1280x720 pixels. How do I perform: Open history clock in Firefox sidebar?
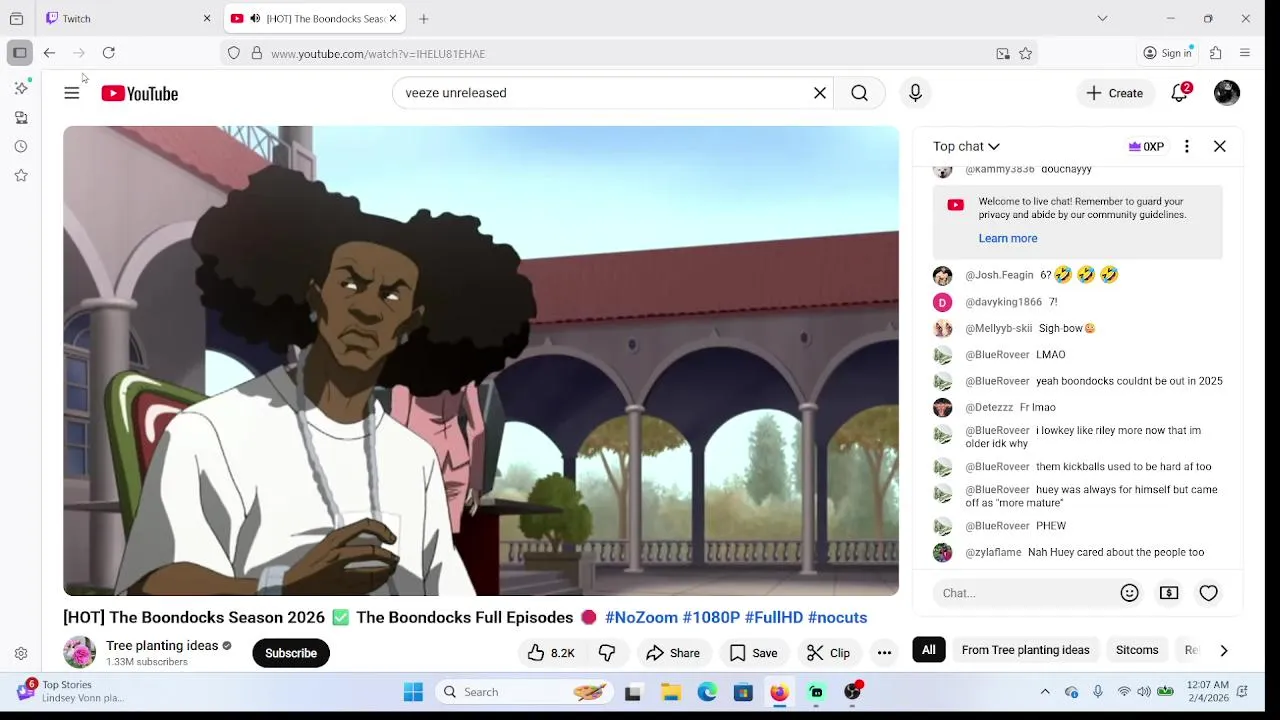(21, 146)
